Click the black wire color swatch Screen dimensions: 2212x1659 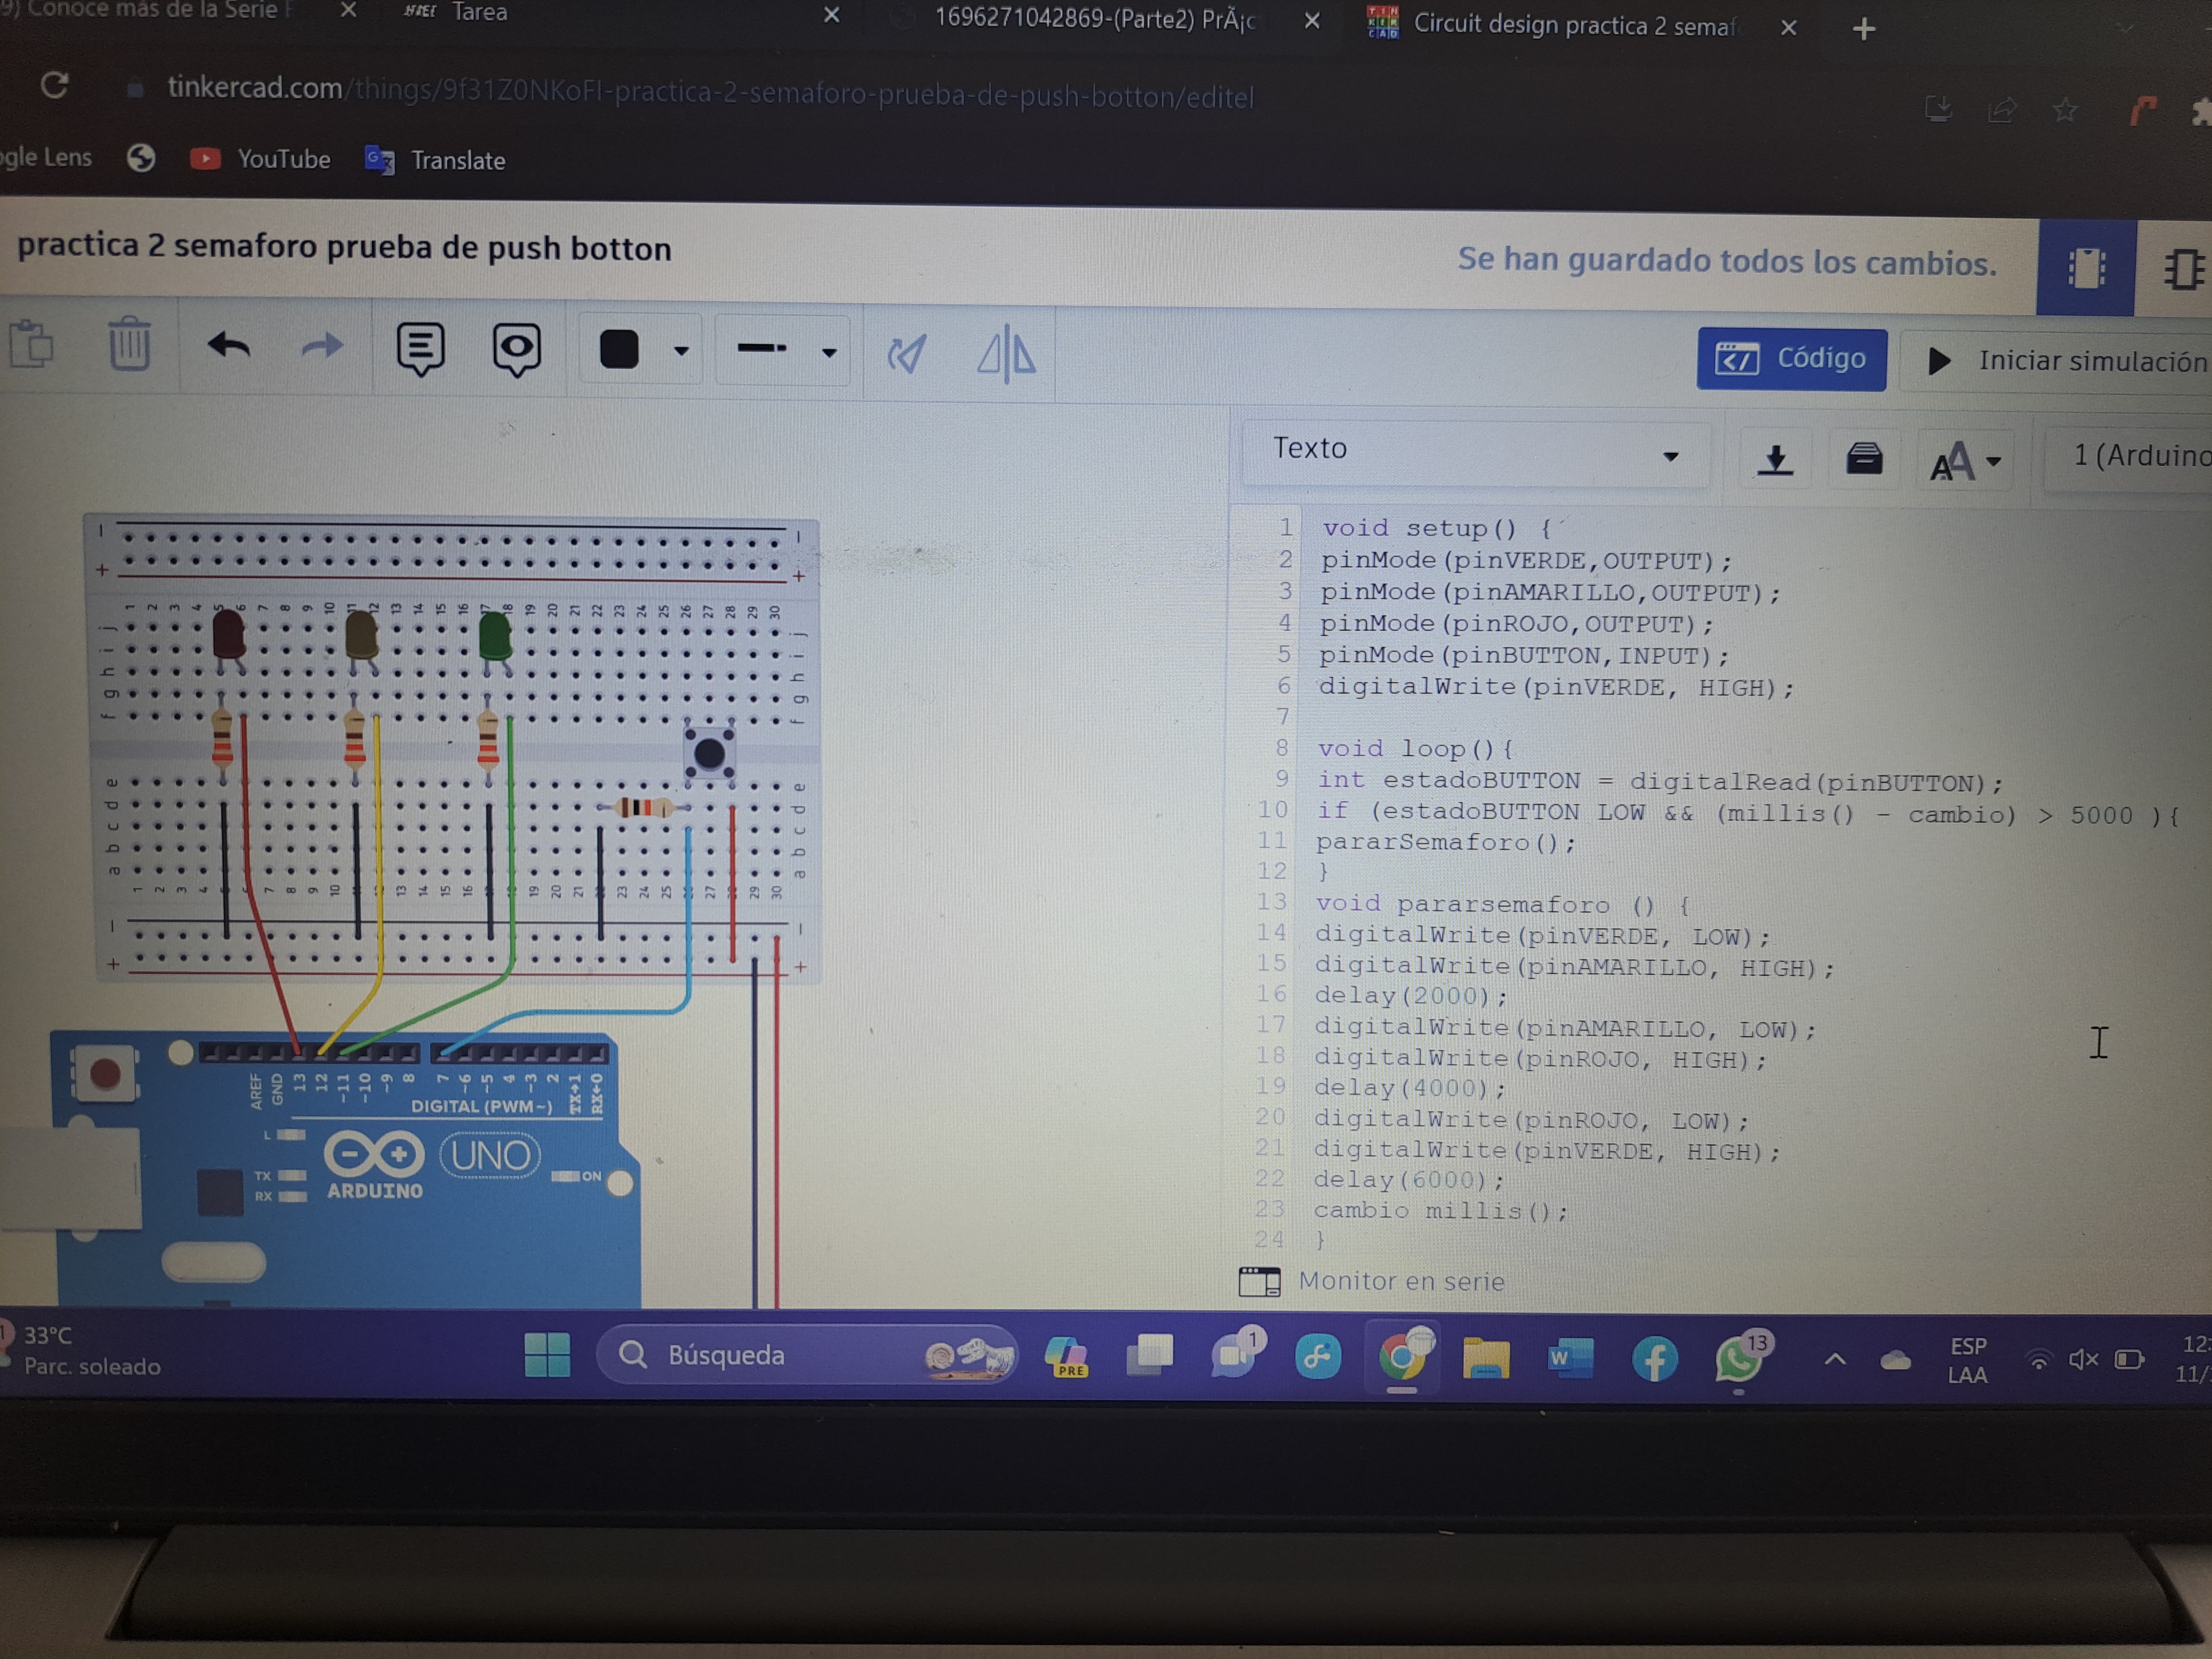pos(619,350)
